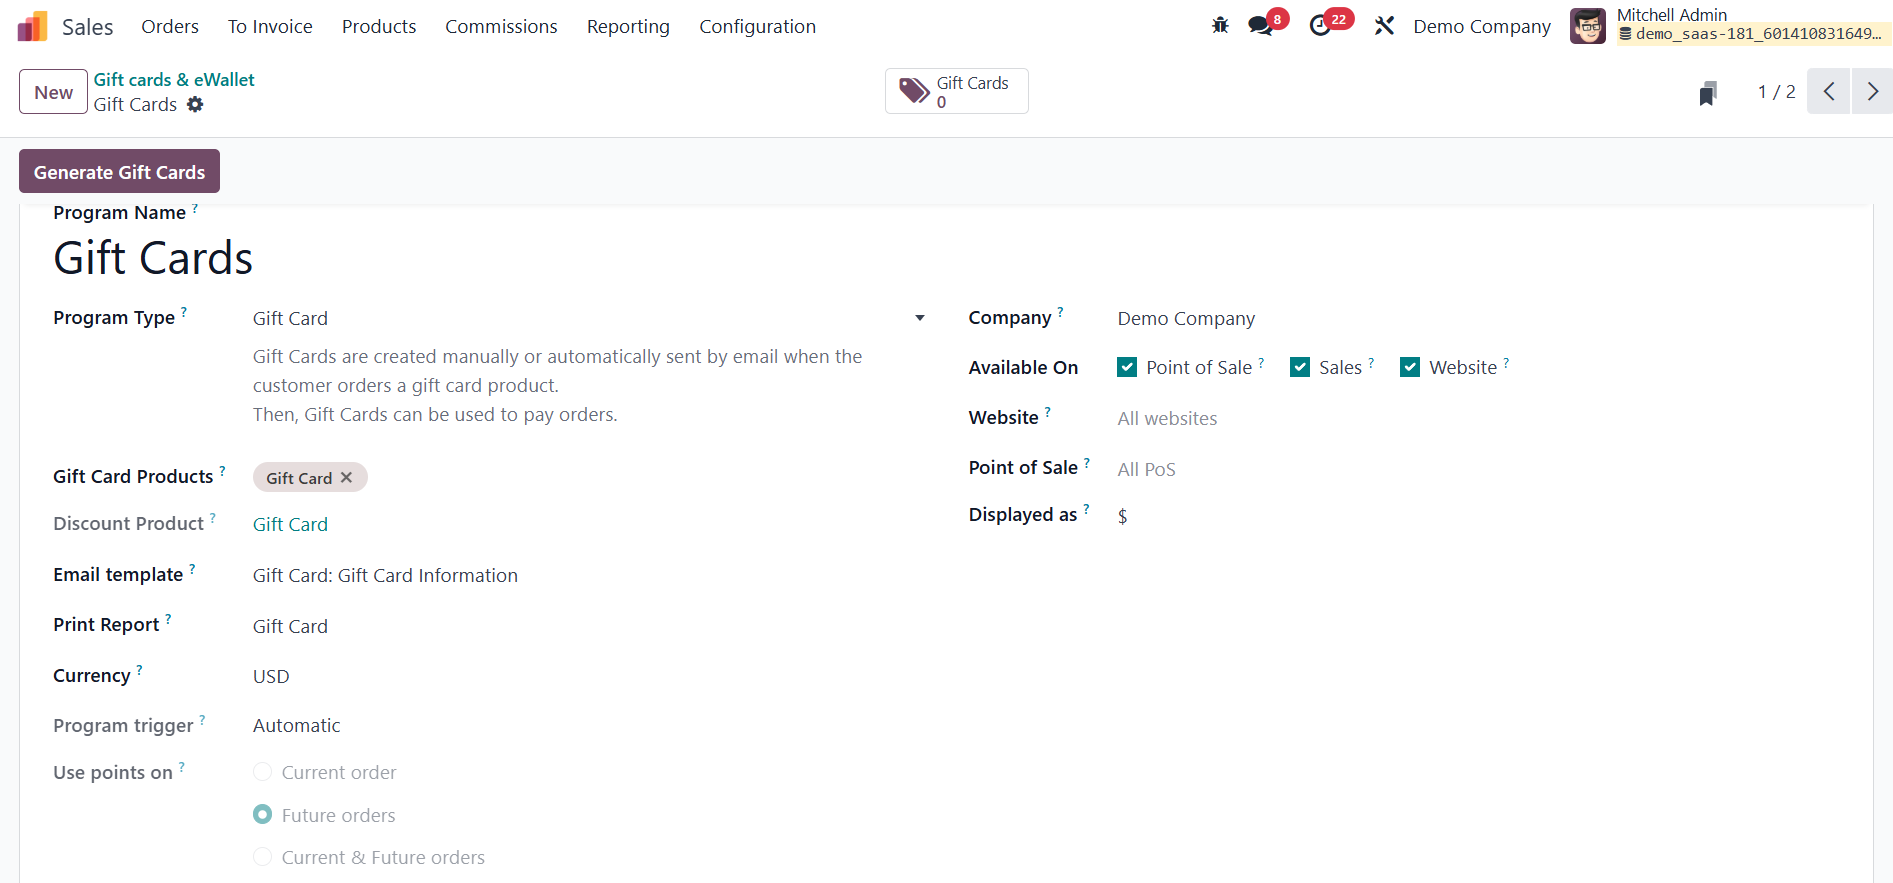Remove the Gift Card product tag

tap(346, 478)
